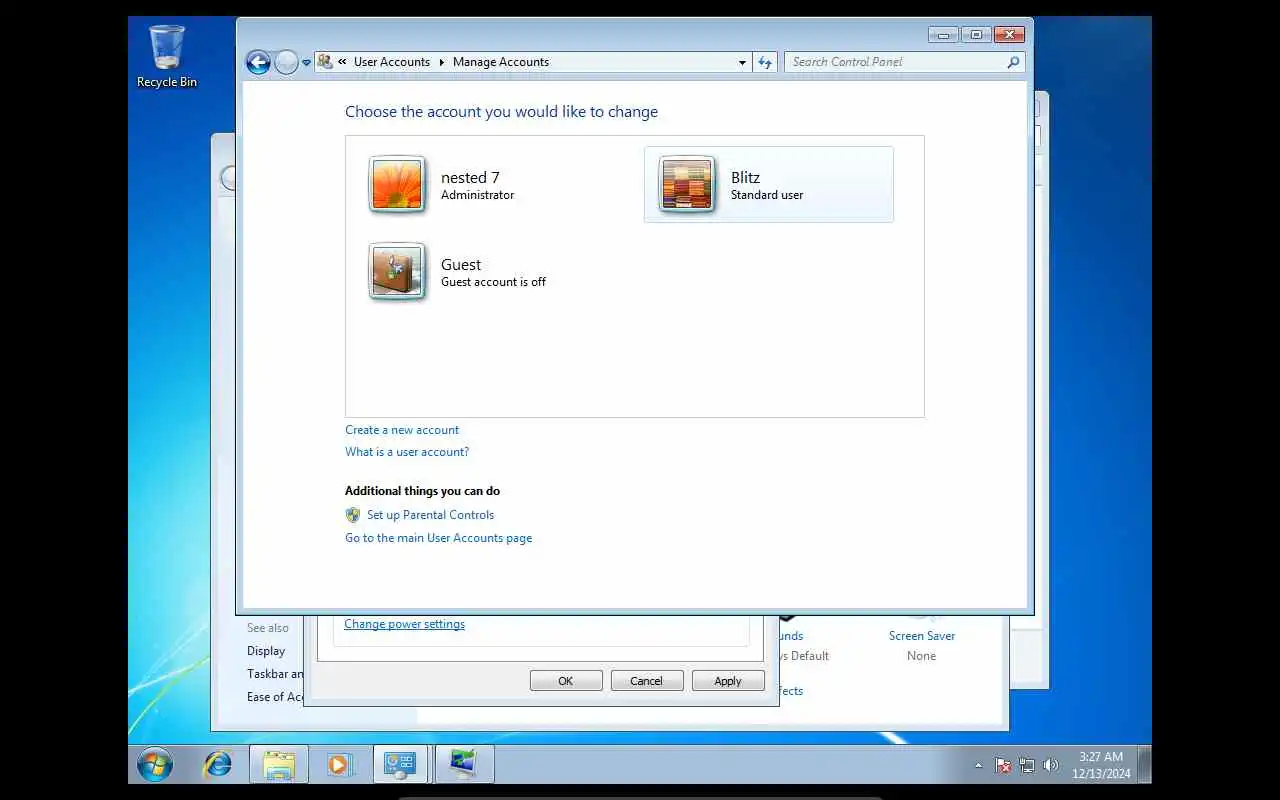Screen dimensions: 1280x800
Task: Launch Internet Explorer from taskbar
Action: point(217,765)
